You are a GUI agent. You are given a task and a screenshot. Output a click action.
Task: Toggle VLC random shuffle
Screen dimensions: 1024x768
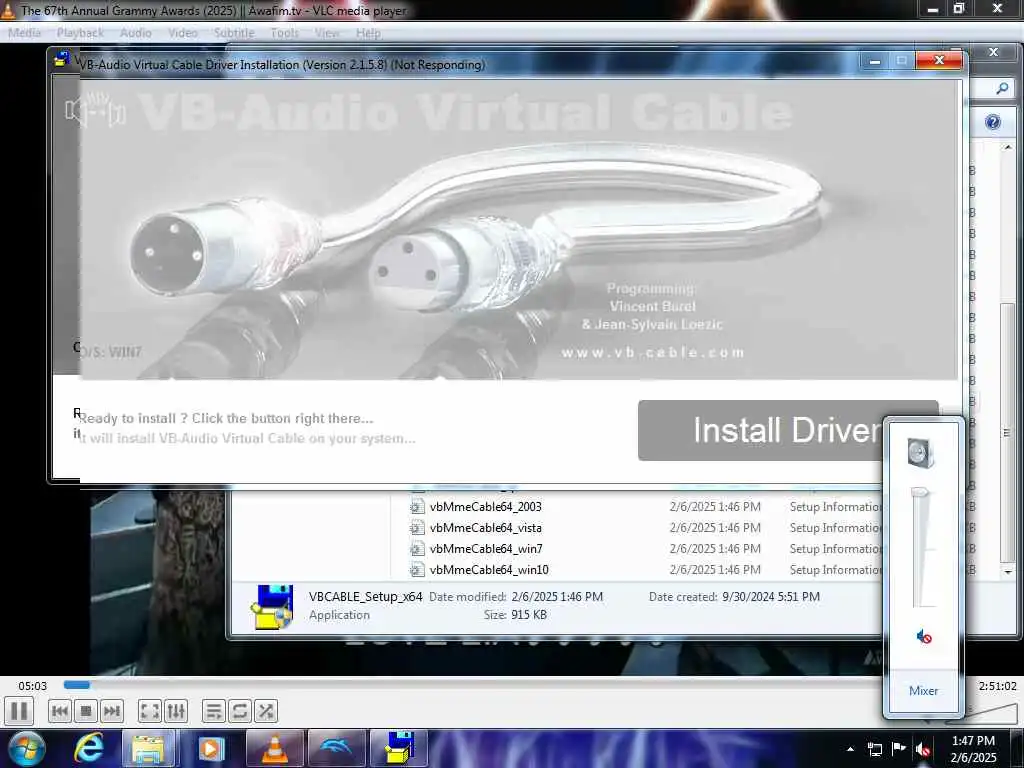coord(266,711)
